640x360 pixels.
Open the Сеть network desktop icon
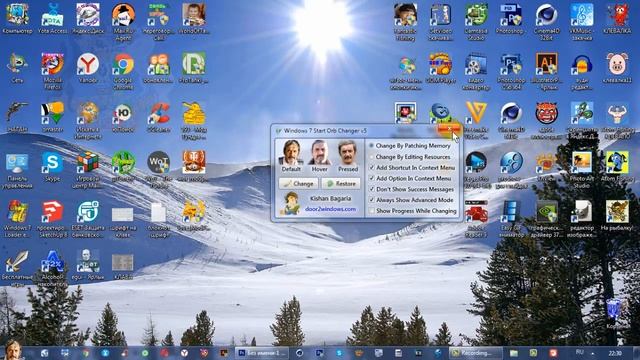click(17, 68)
